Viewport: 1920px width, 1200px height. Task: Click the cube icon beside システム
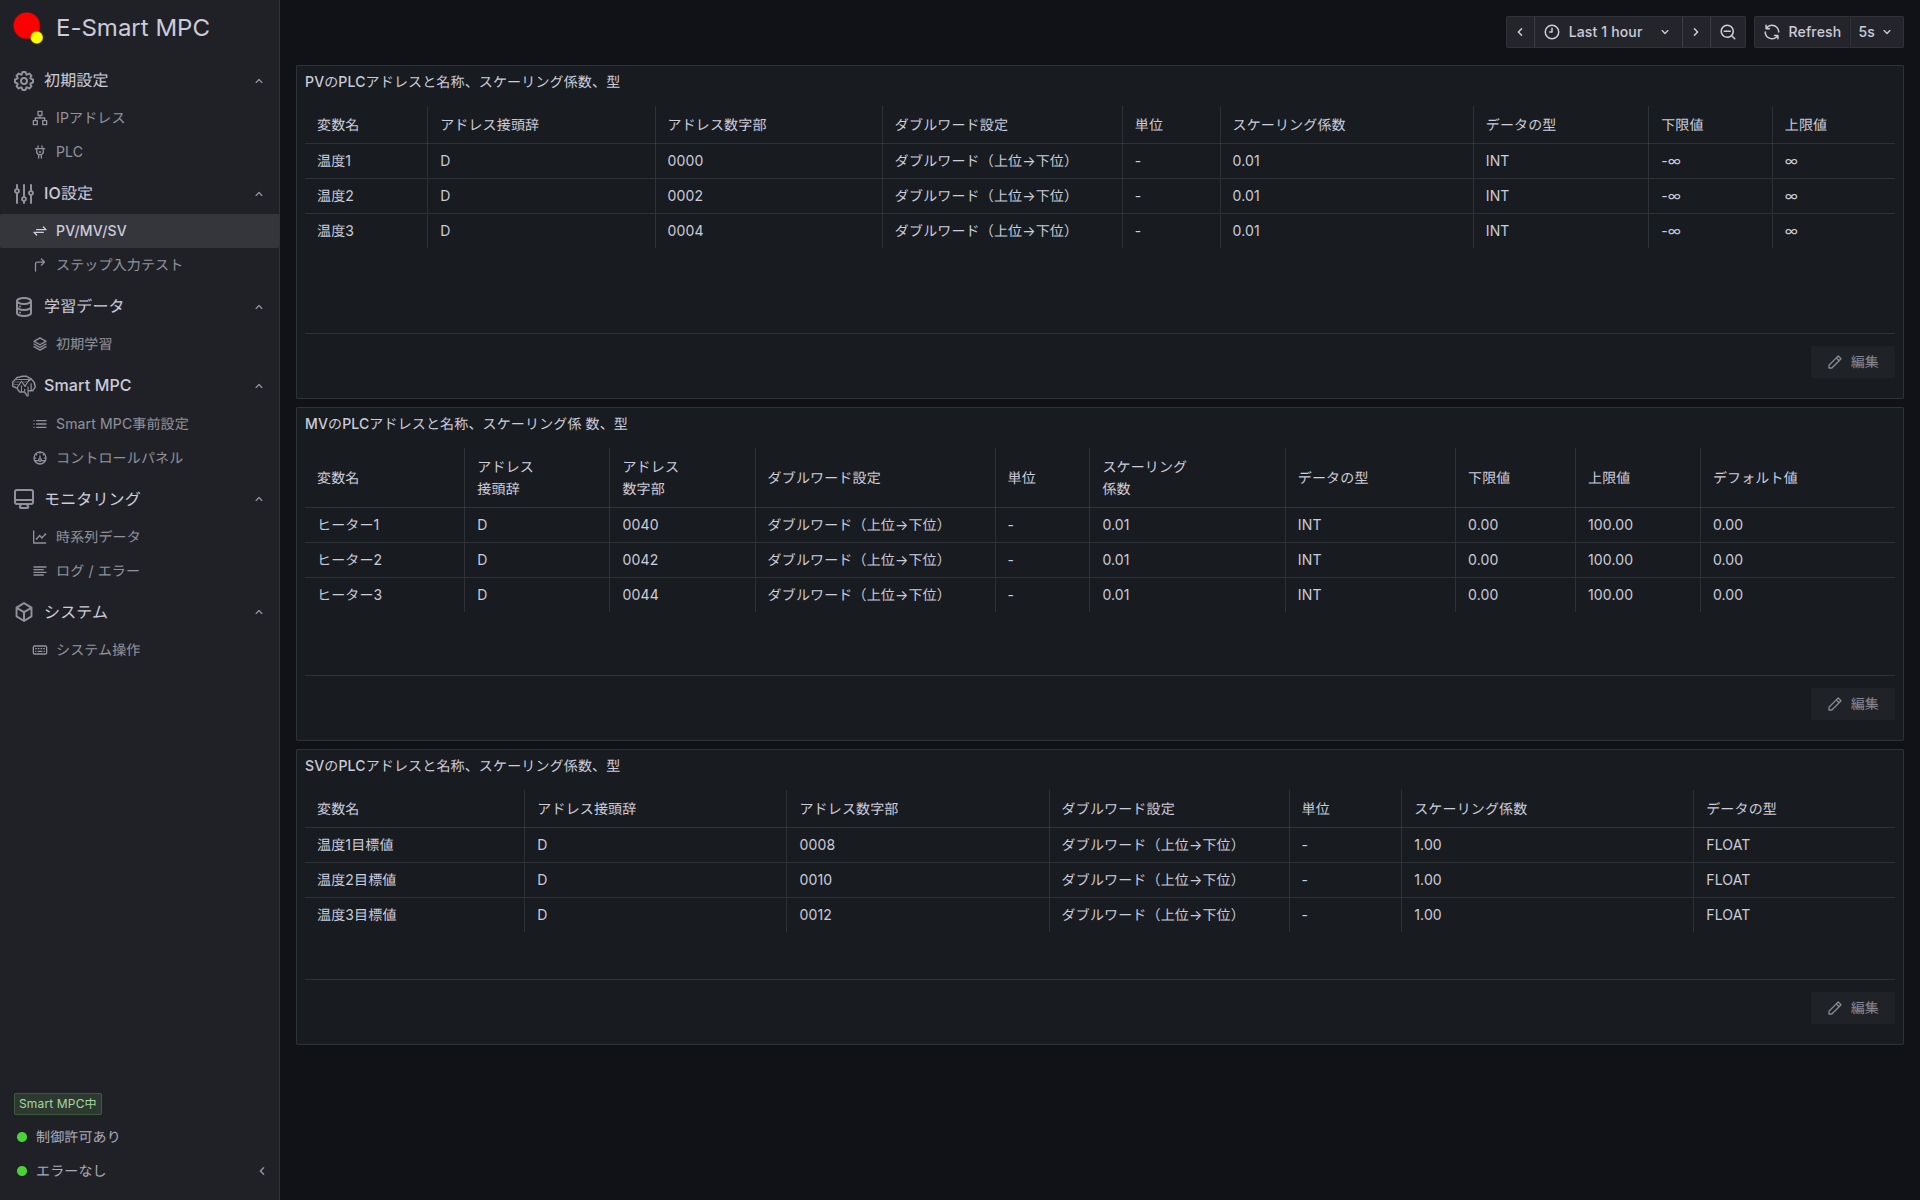pyautogui.click(x=24, y=612)
